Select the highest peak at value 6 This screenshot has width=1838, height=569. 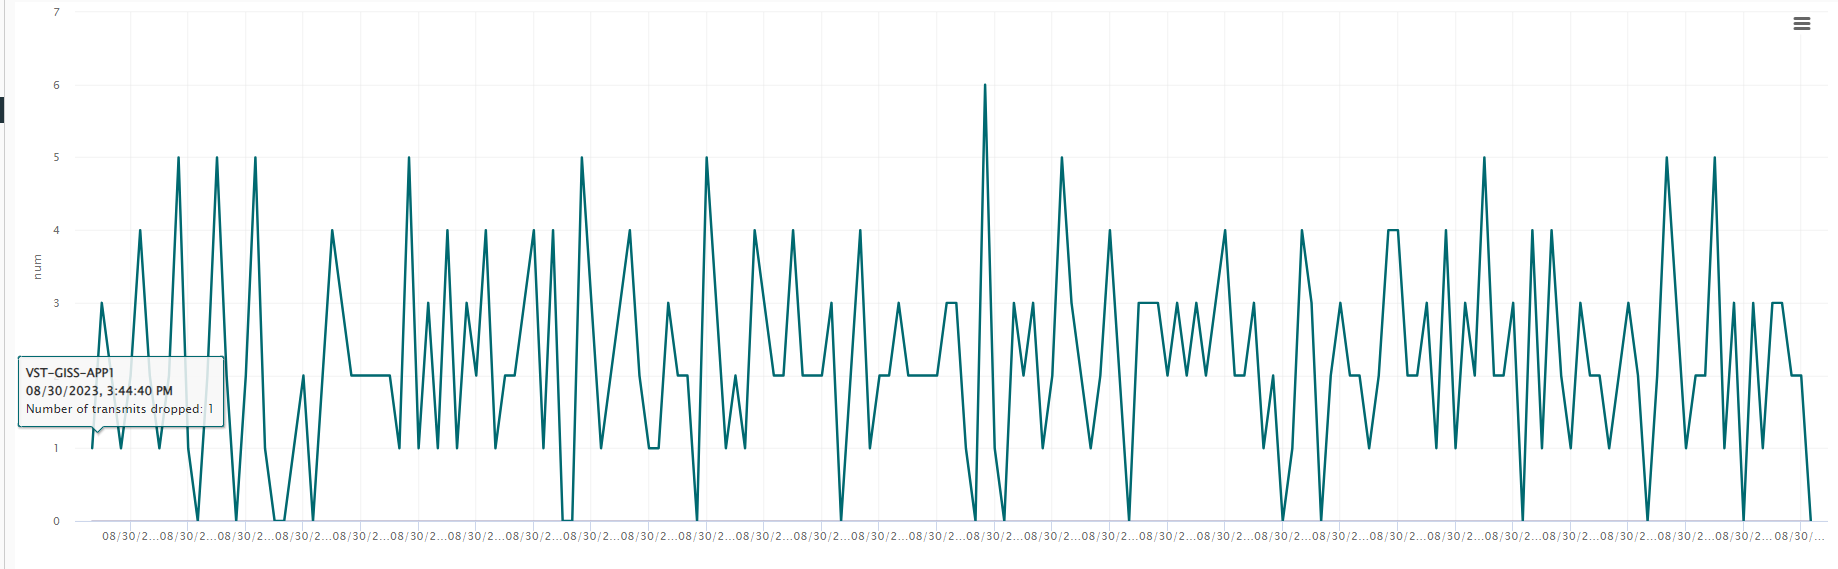[x=985, y=86]
